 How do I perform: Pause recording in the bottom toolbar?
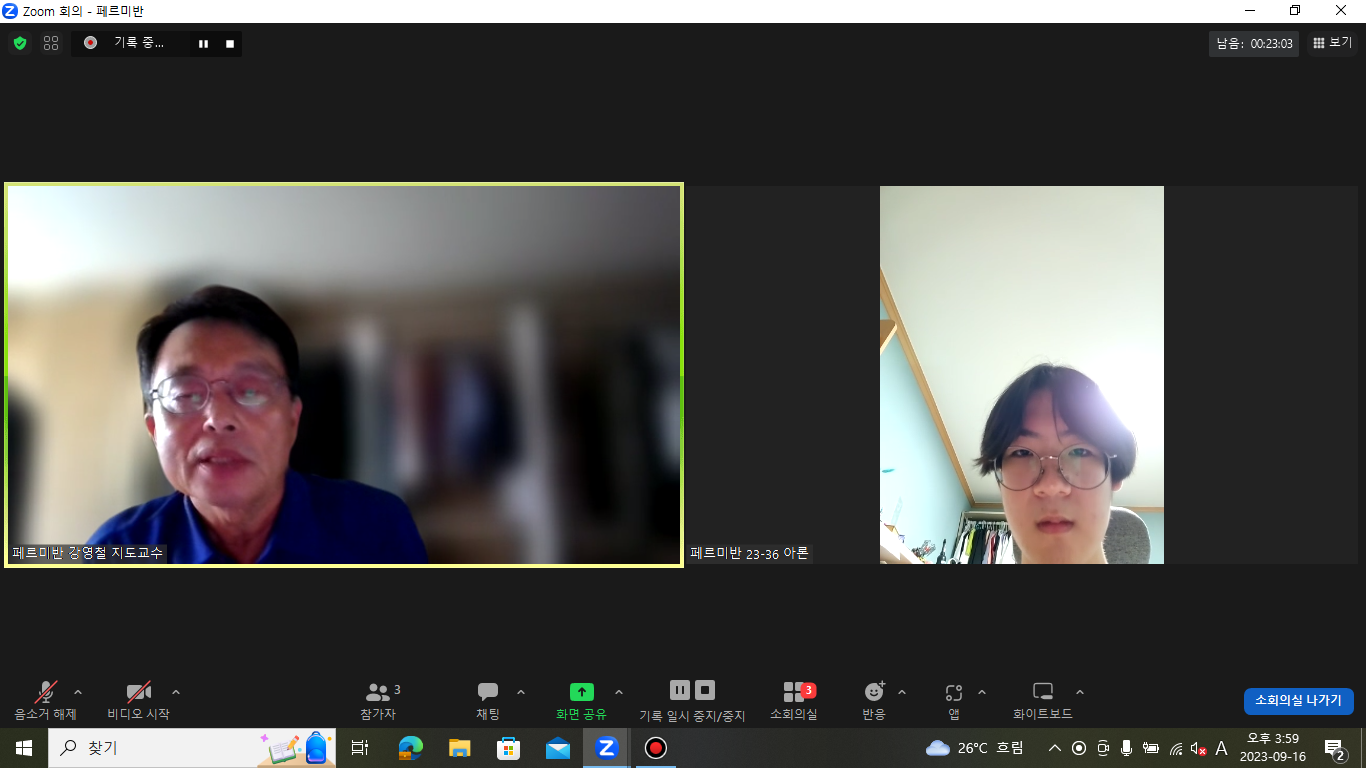[680, 690]
